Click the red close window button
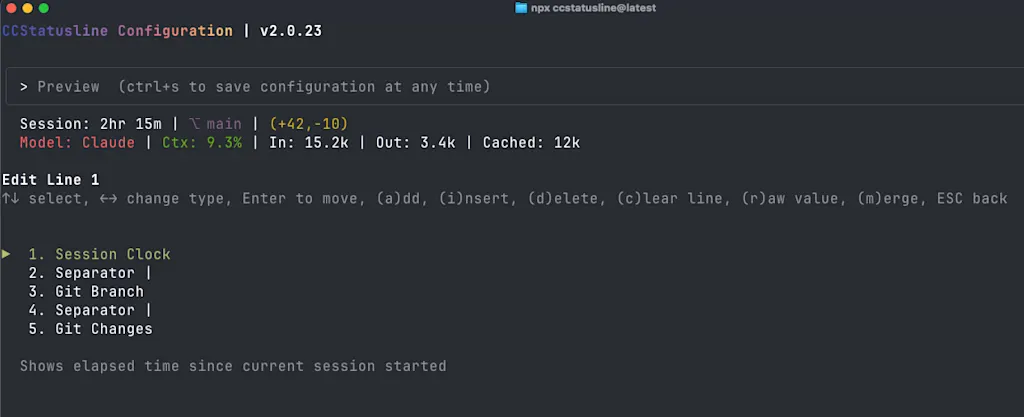The image size is (1024, 417). point(10,8)
